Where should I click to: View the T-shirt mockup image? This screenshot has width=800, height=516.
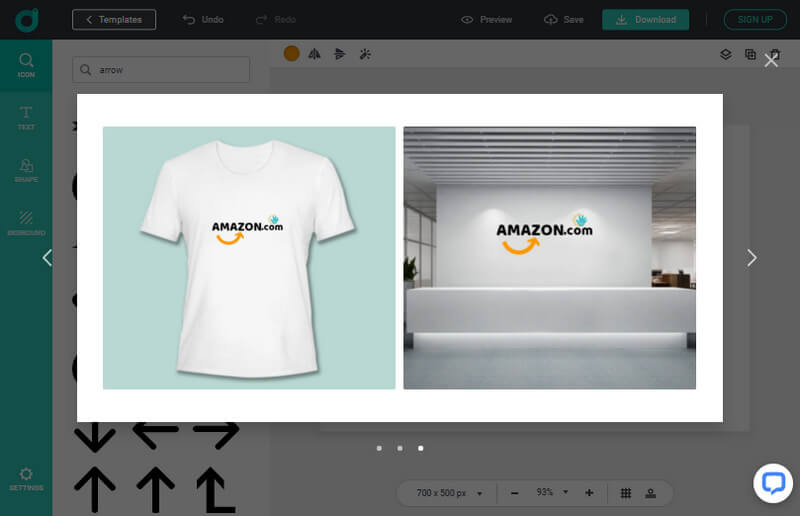point(249,258)
